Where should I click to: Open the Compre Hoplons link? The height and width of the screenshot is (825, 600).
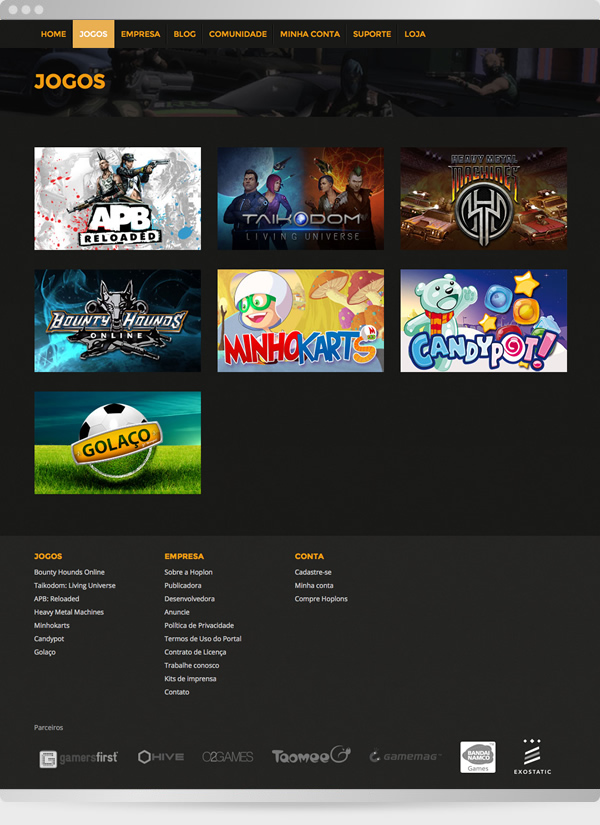[x=321, y=599]
